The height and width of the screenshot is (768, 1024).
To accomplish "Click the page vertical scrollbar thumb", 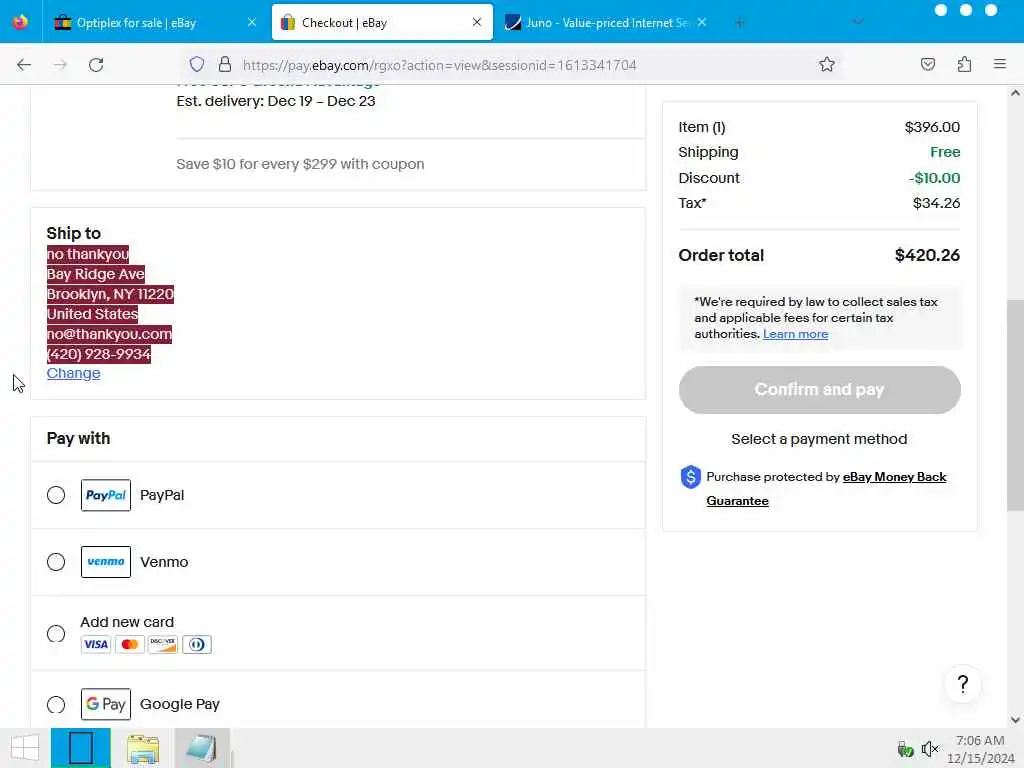I will click(1015, 405).
